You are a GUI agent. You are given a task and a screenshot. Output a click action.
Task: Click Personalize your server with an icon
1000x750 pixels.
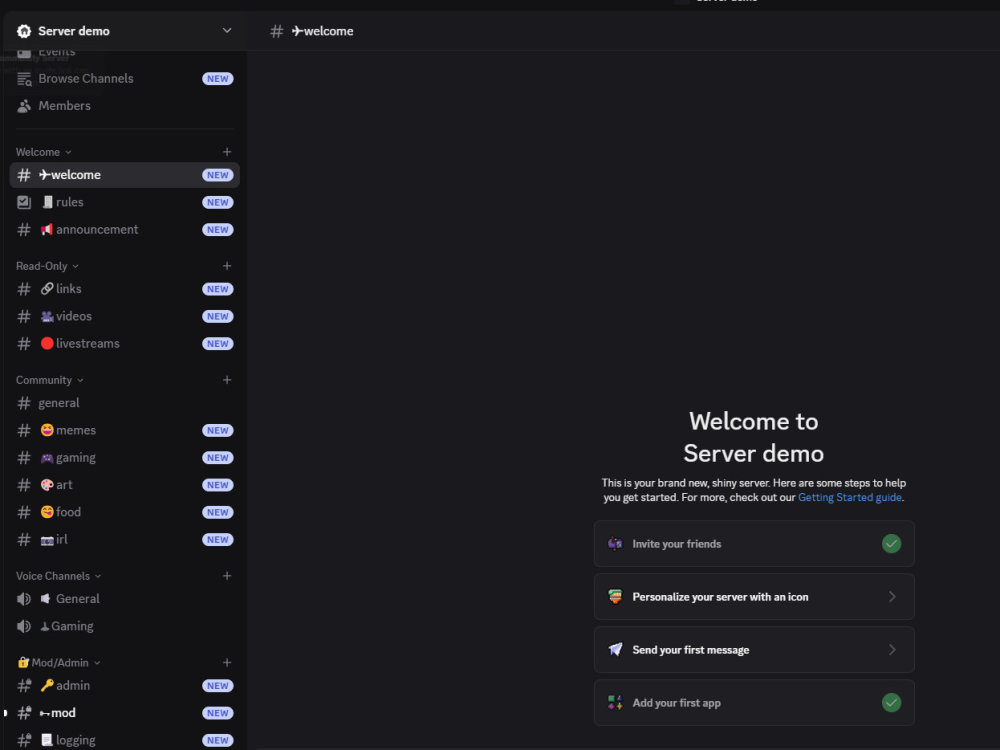[754, 597]
